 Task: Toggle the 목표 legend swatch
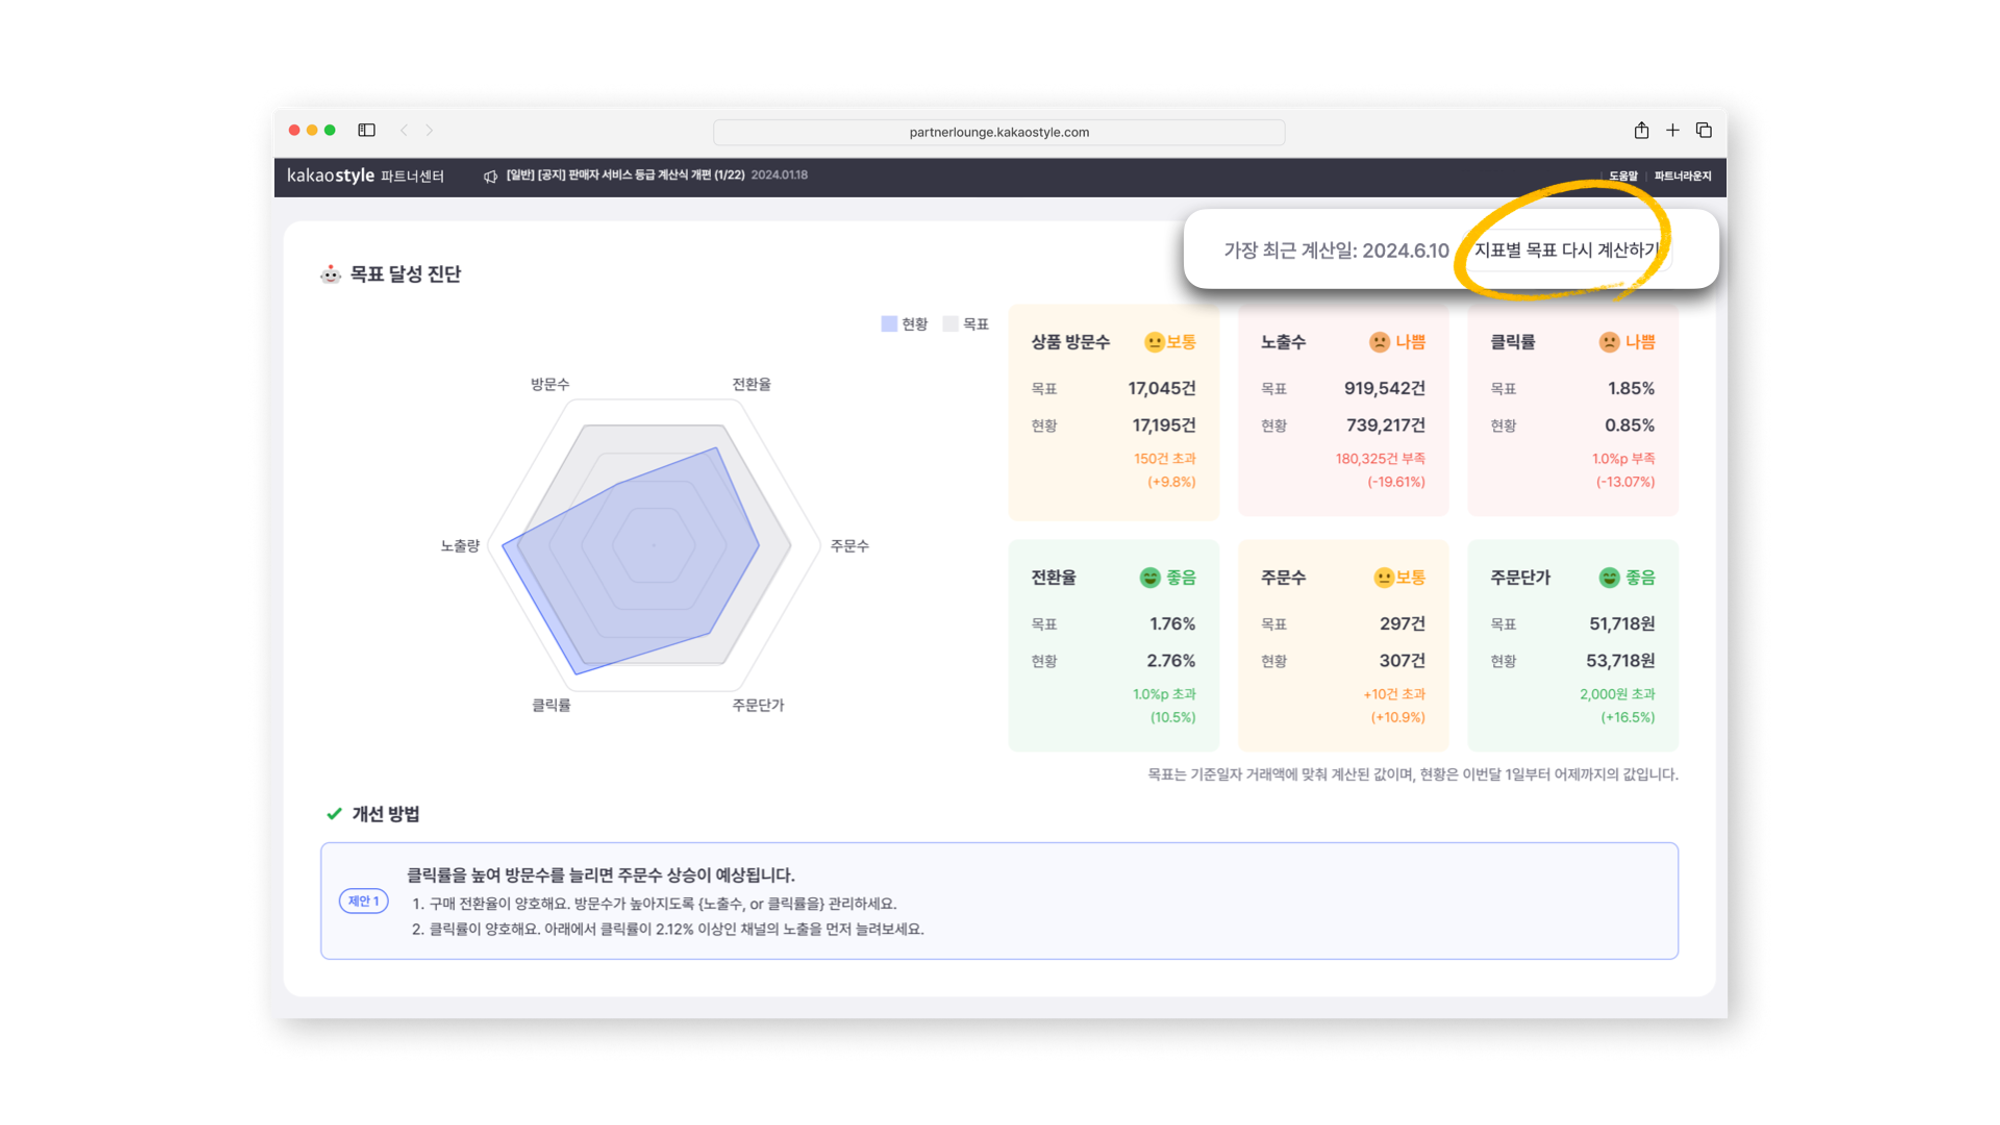(x=950, y=324)
